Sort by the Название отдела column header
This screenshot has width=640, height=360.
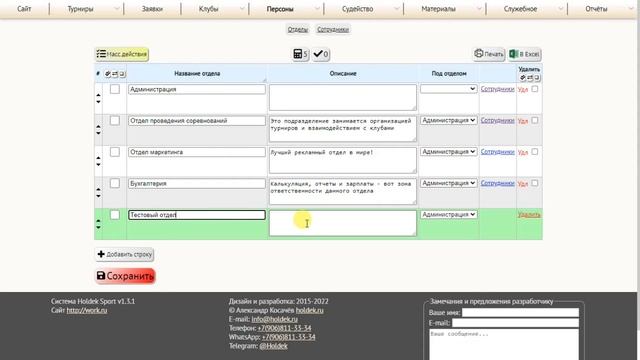(197, 73)
